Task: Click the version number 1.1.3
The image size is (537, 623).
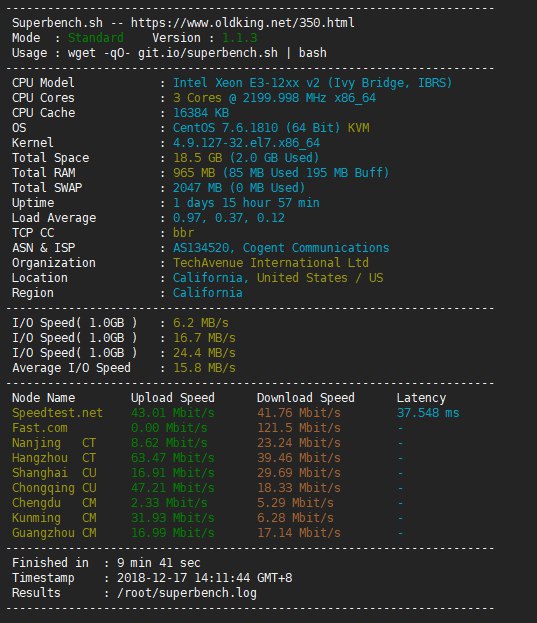Action: pos(240,38)
